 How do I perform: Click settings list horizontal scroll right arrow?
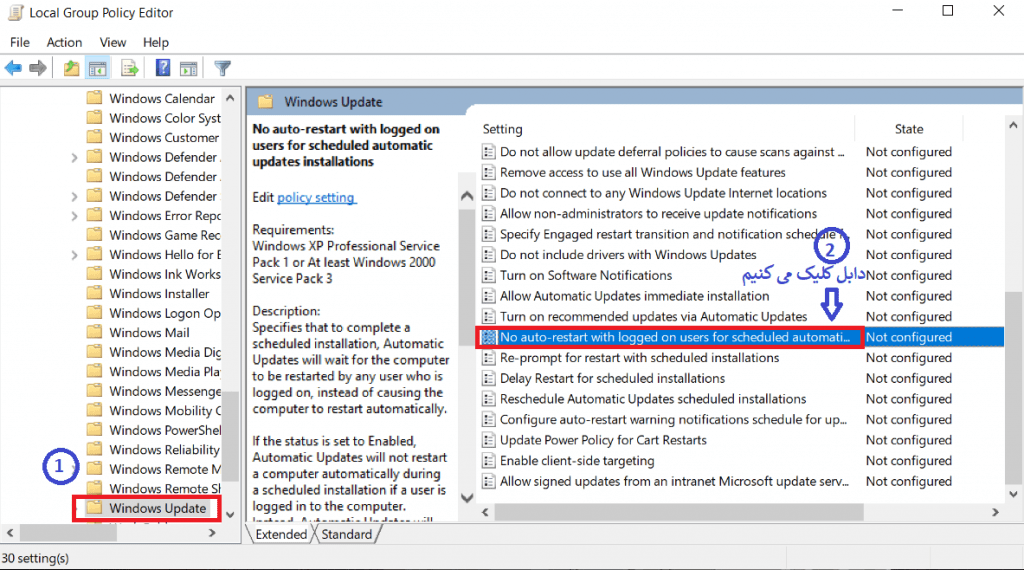(x=995, y=513)
